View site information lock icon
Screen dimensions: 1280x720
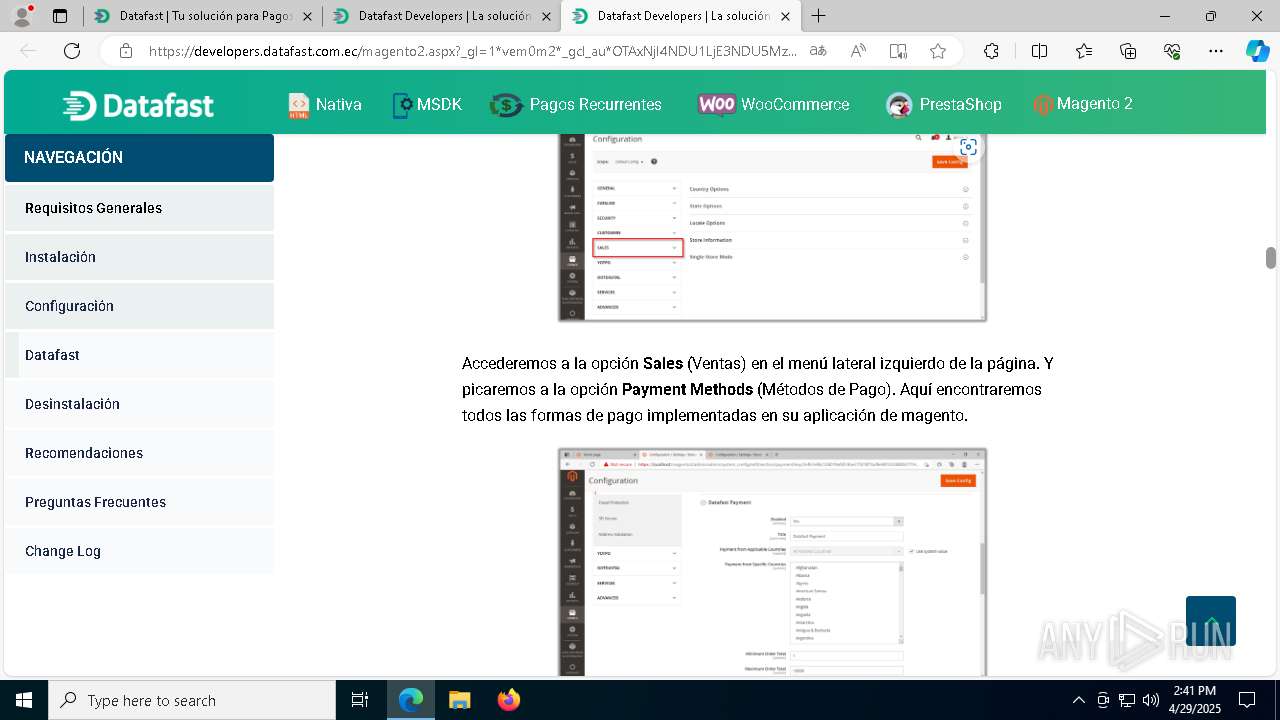click(x=125, y=51)
